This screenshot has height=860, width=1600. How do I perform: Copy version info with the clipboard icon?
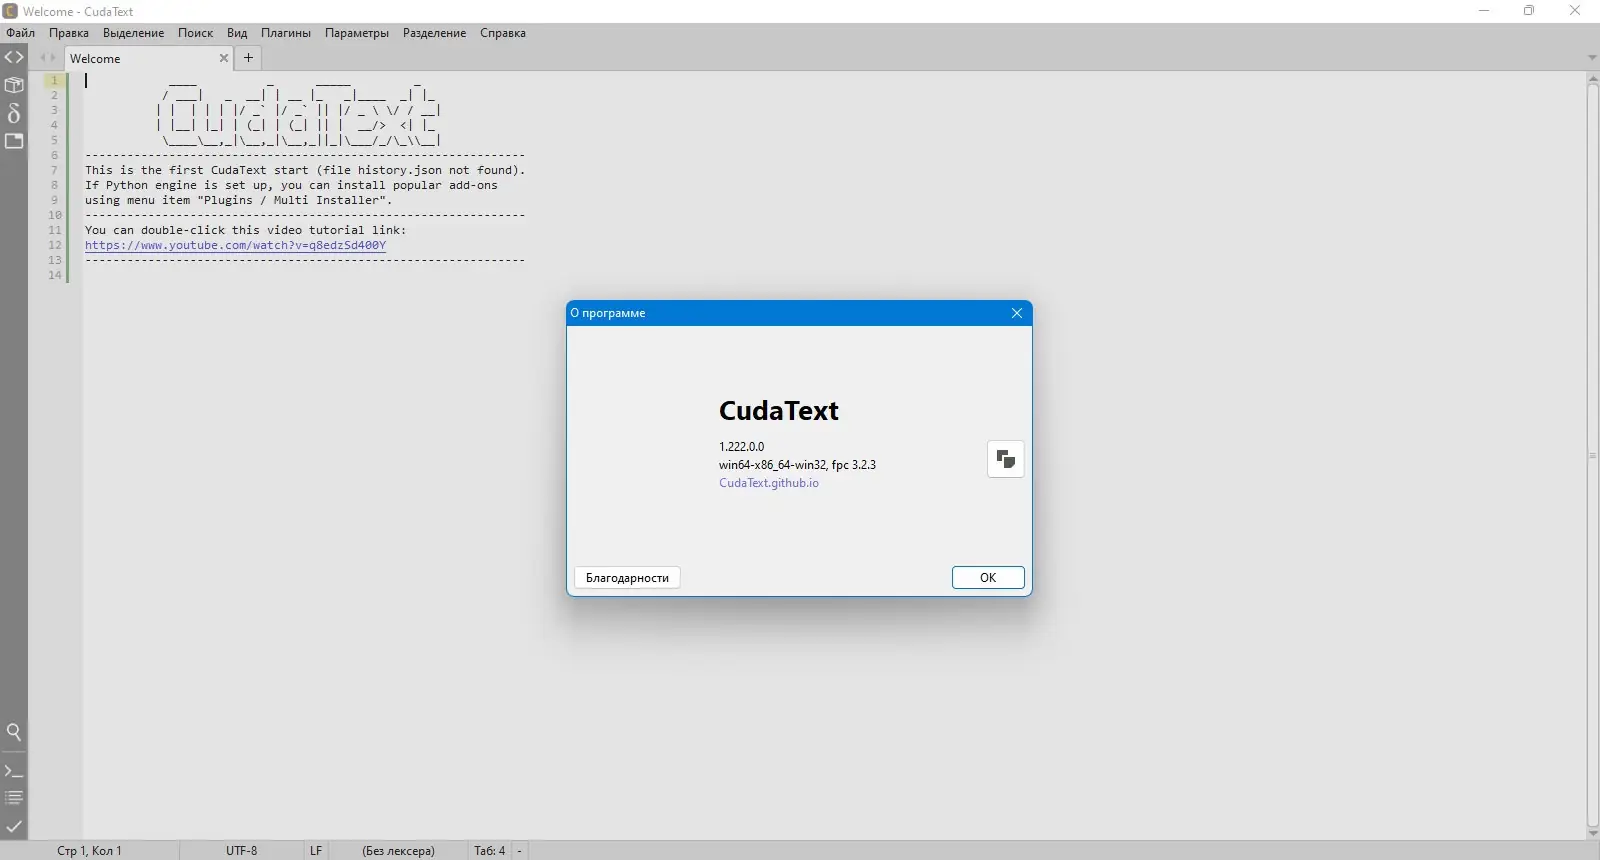(x=1005, y=459)
